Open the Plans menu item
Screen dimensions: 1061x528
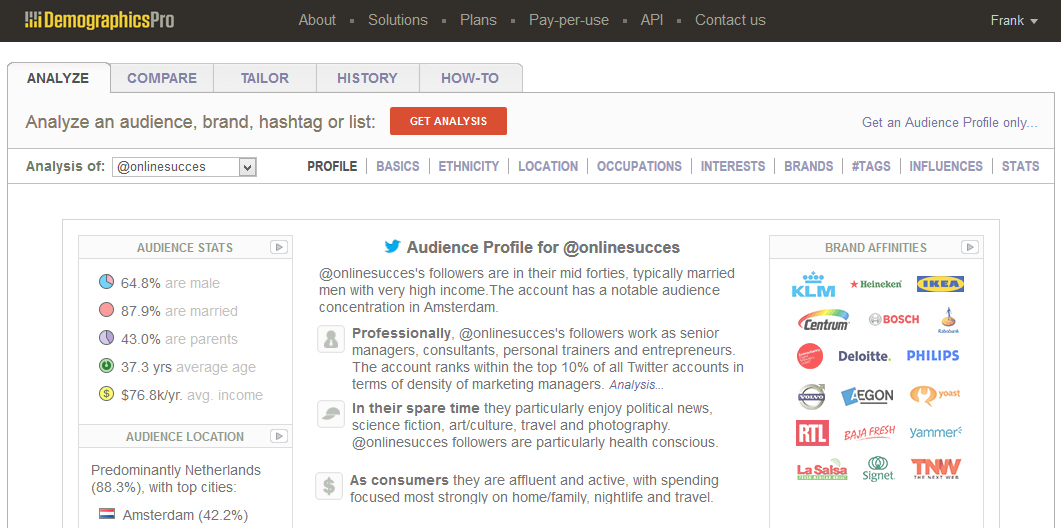(x=478, y=20)
